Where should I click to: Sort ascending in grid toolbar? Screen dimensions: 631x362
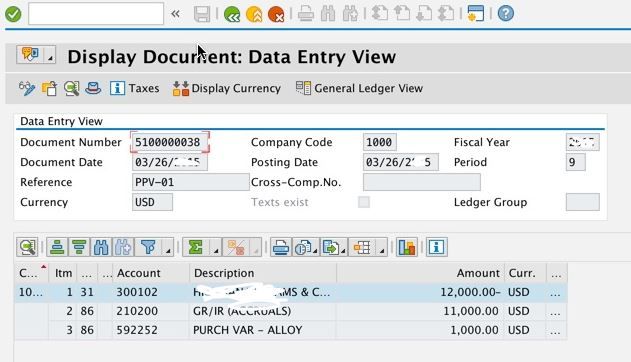click(x=57, y=247)
